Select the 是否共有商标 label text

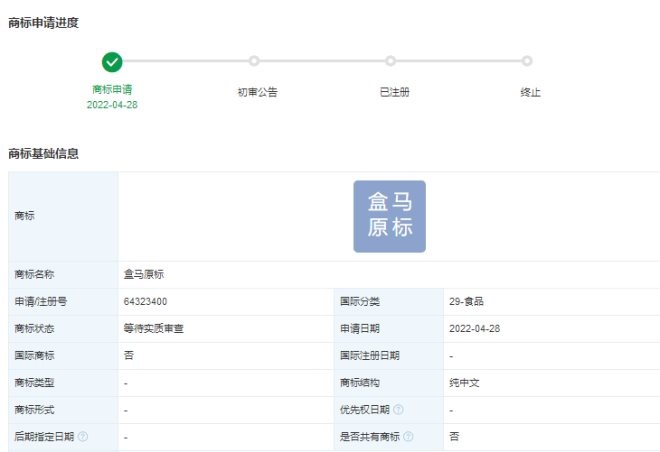tap(370, 436)
